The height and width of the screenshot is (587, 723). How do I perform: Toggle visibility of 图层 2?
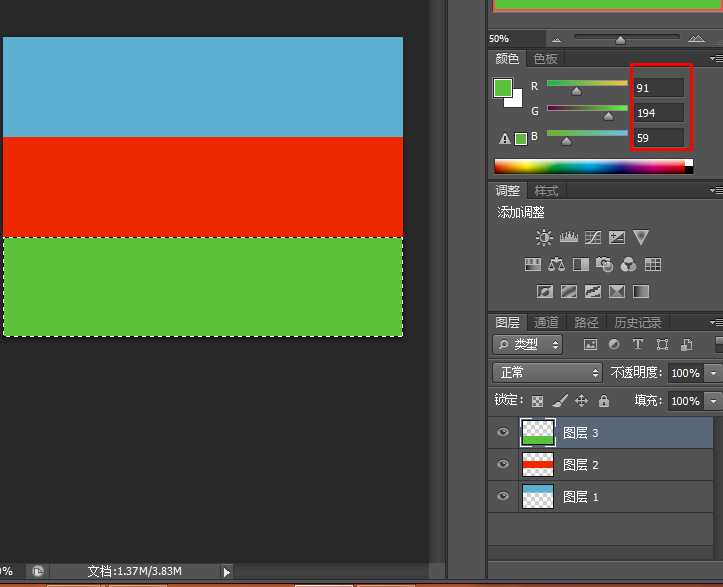[503, 465]
